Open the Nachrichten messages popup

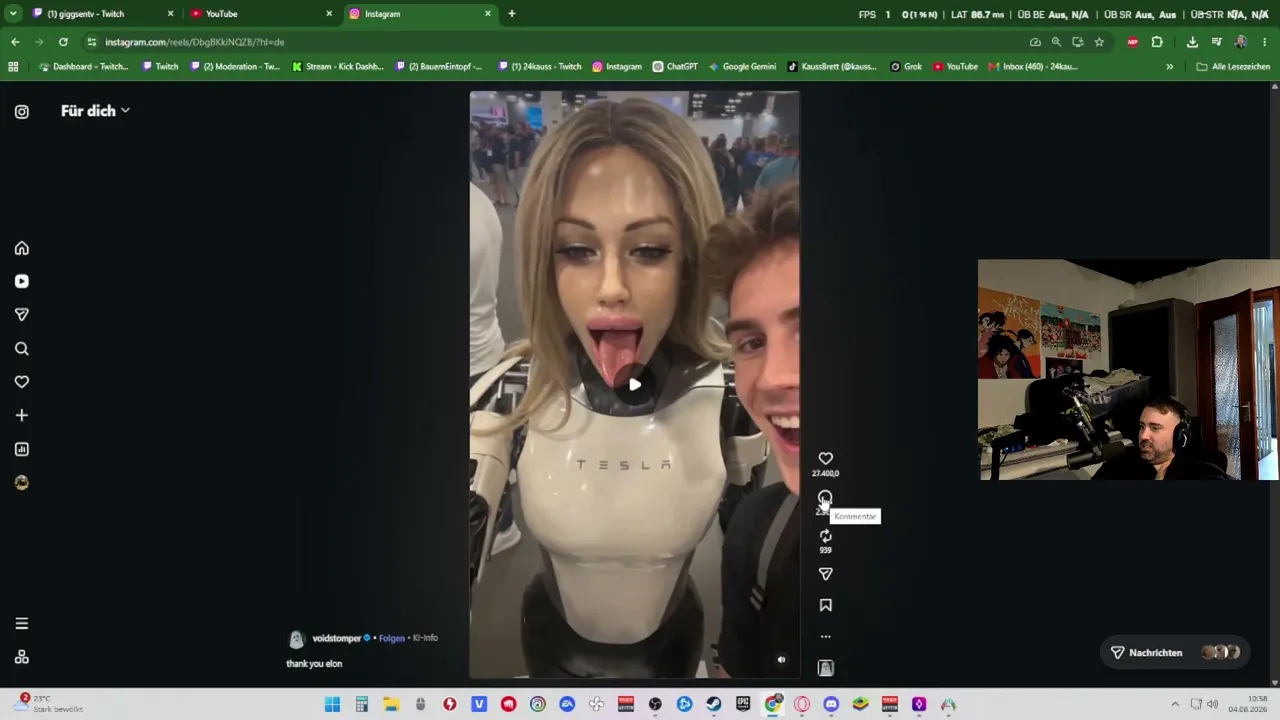point(1175,652)
